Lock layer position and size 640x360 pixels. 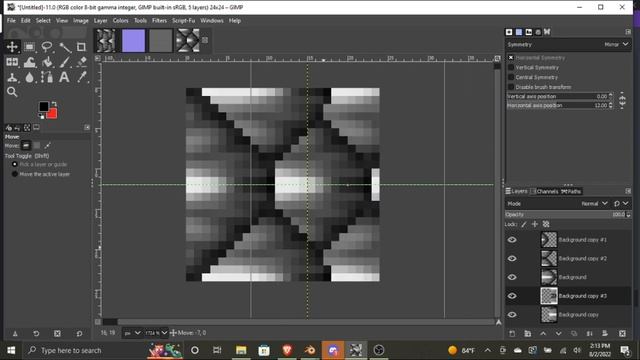pyautogui.click(x=535, y=224)
